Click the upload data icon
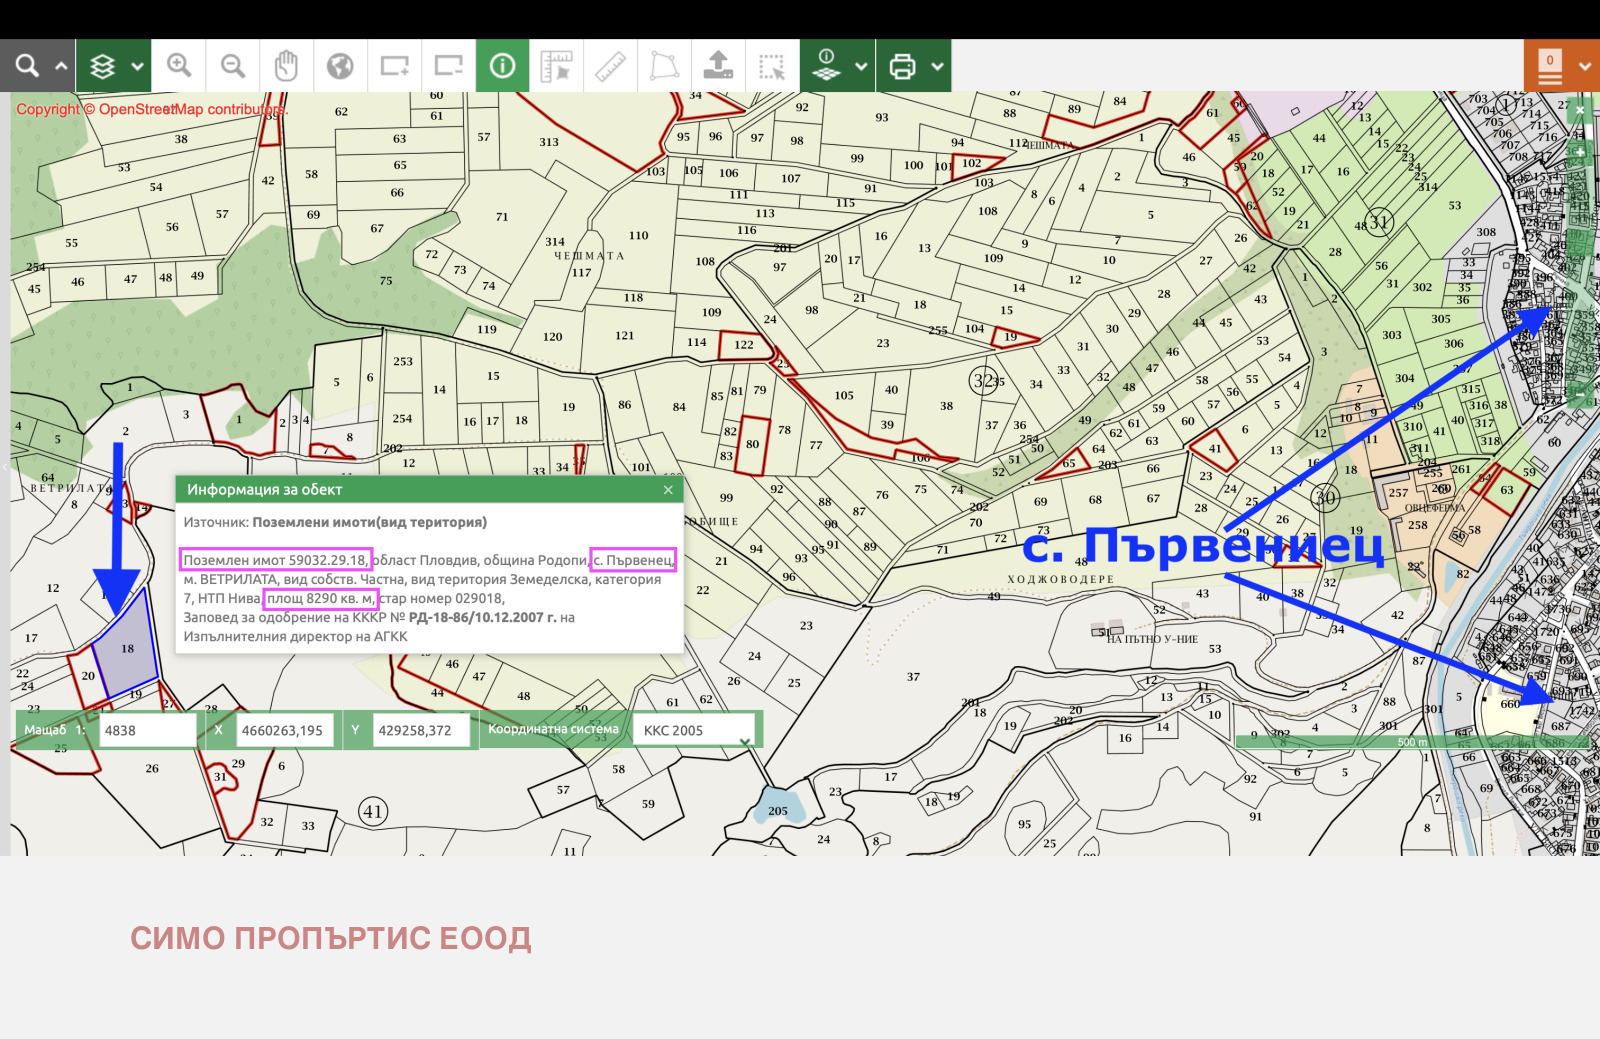1600x1039 pixels. [717, 65]
